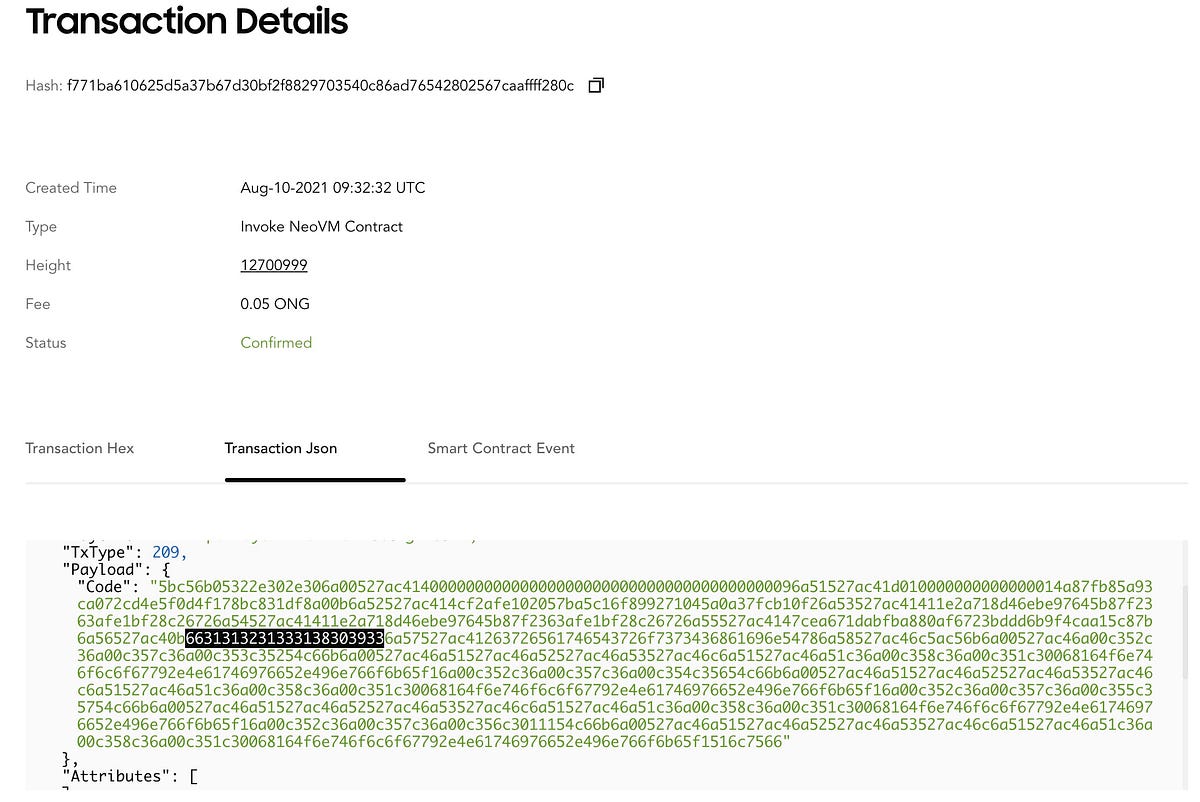
Task: Open the Smart Contract Event tab
Action: (x=501, y=448)
